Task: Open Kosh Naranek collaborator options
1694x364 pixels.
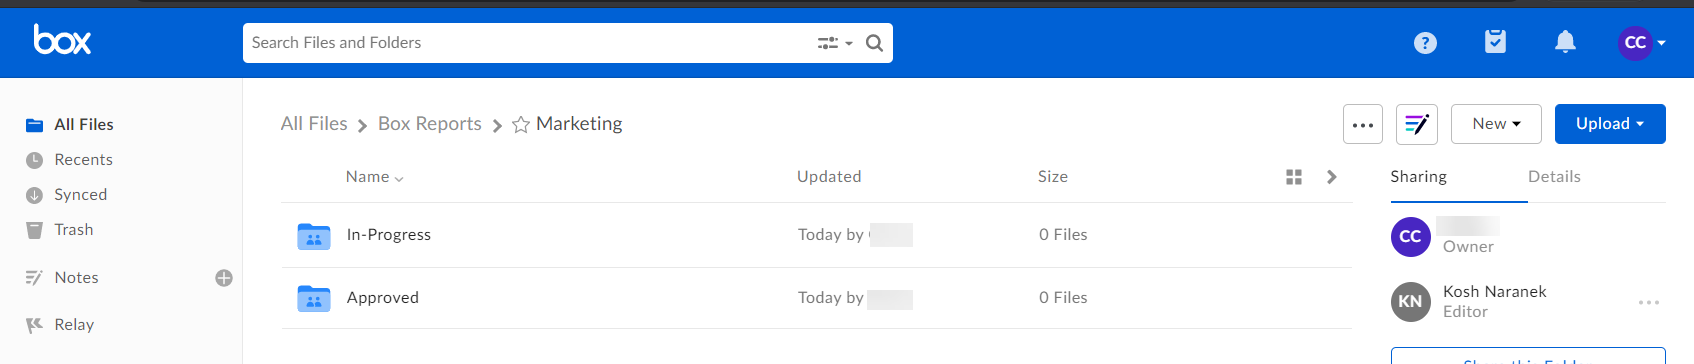Action: 1649,302
